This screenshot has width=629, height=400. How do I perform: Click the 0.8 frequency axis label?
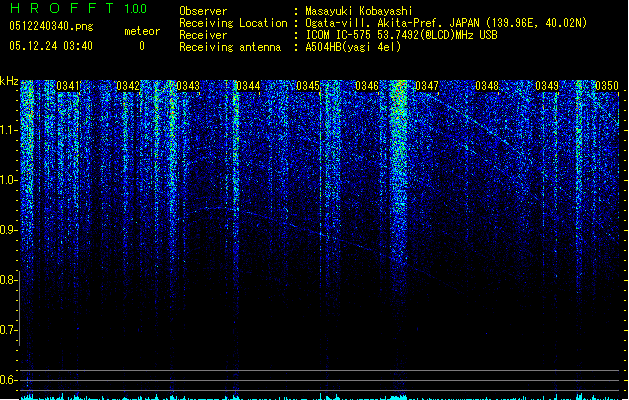tap(8, 280)
